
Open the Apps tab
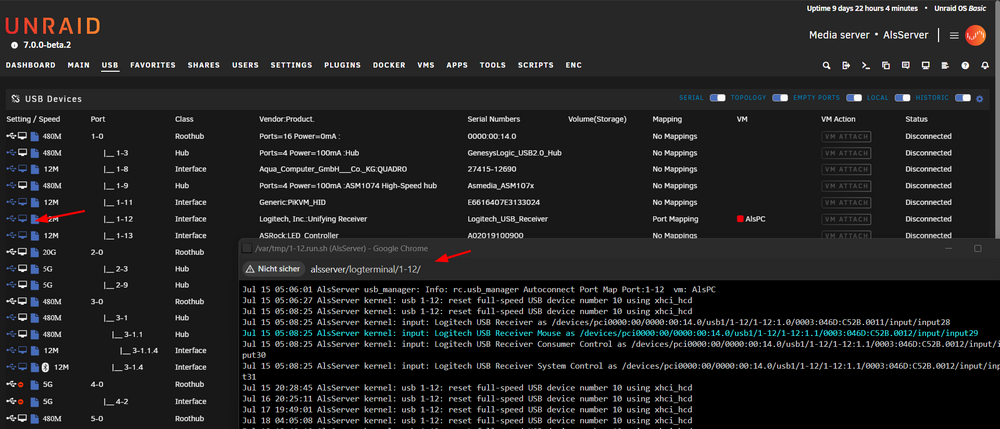(x=457, y=65)
